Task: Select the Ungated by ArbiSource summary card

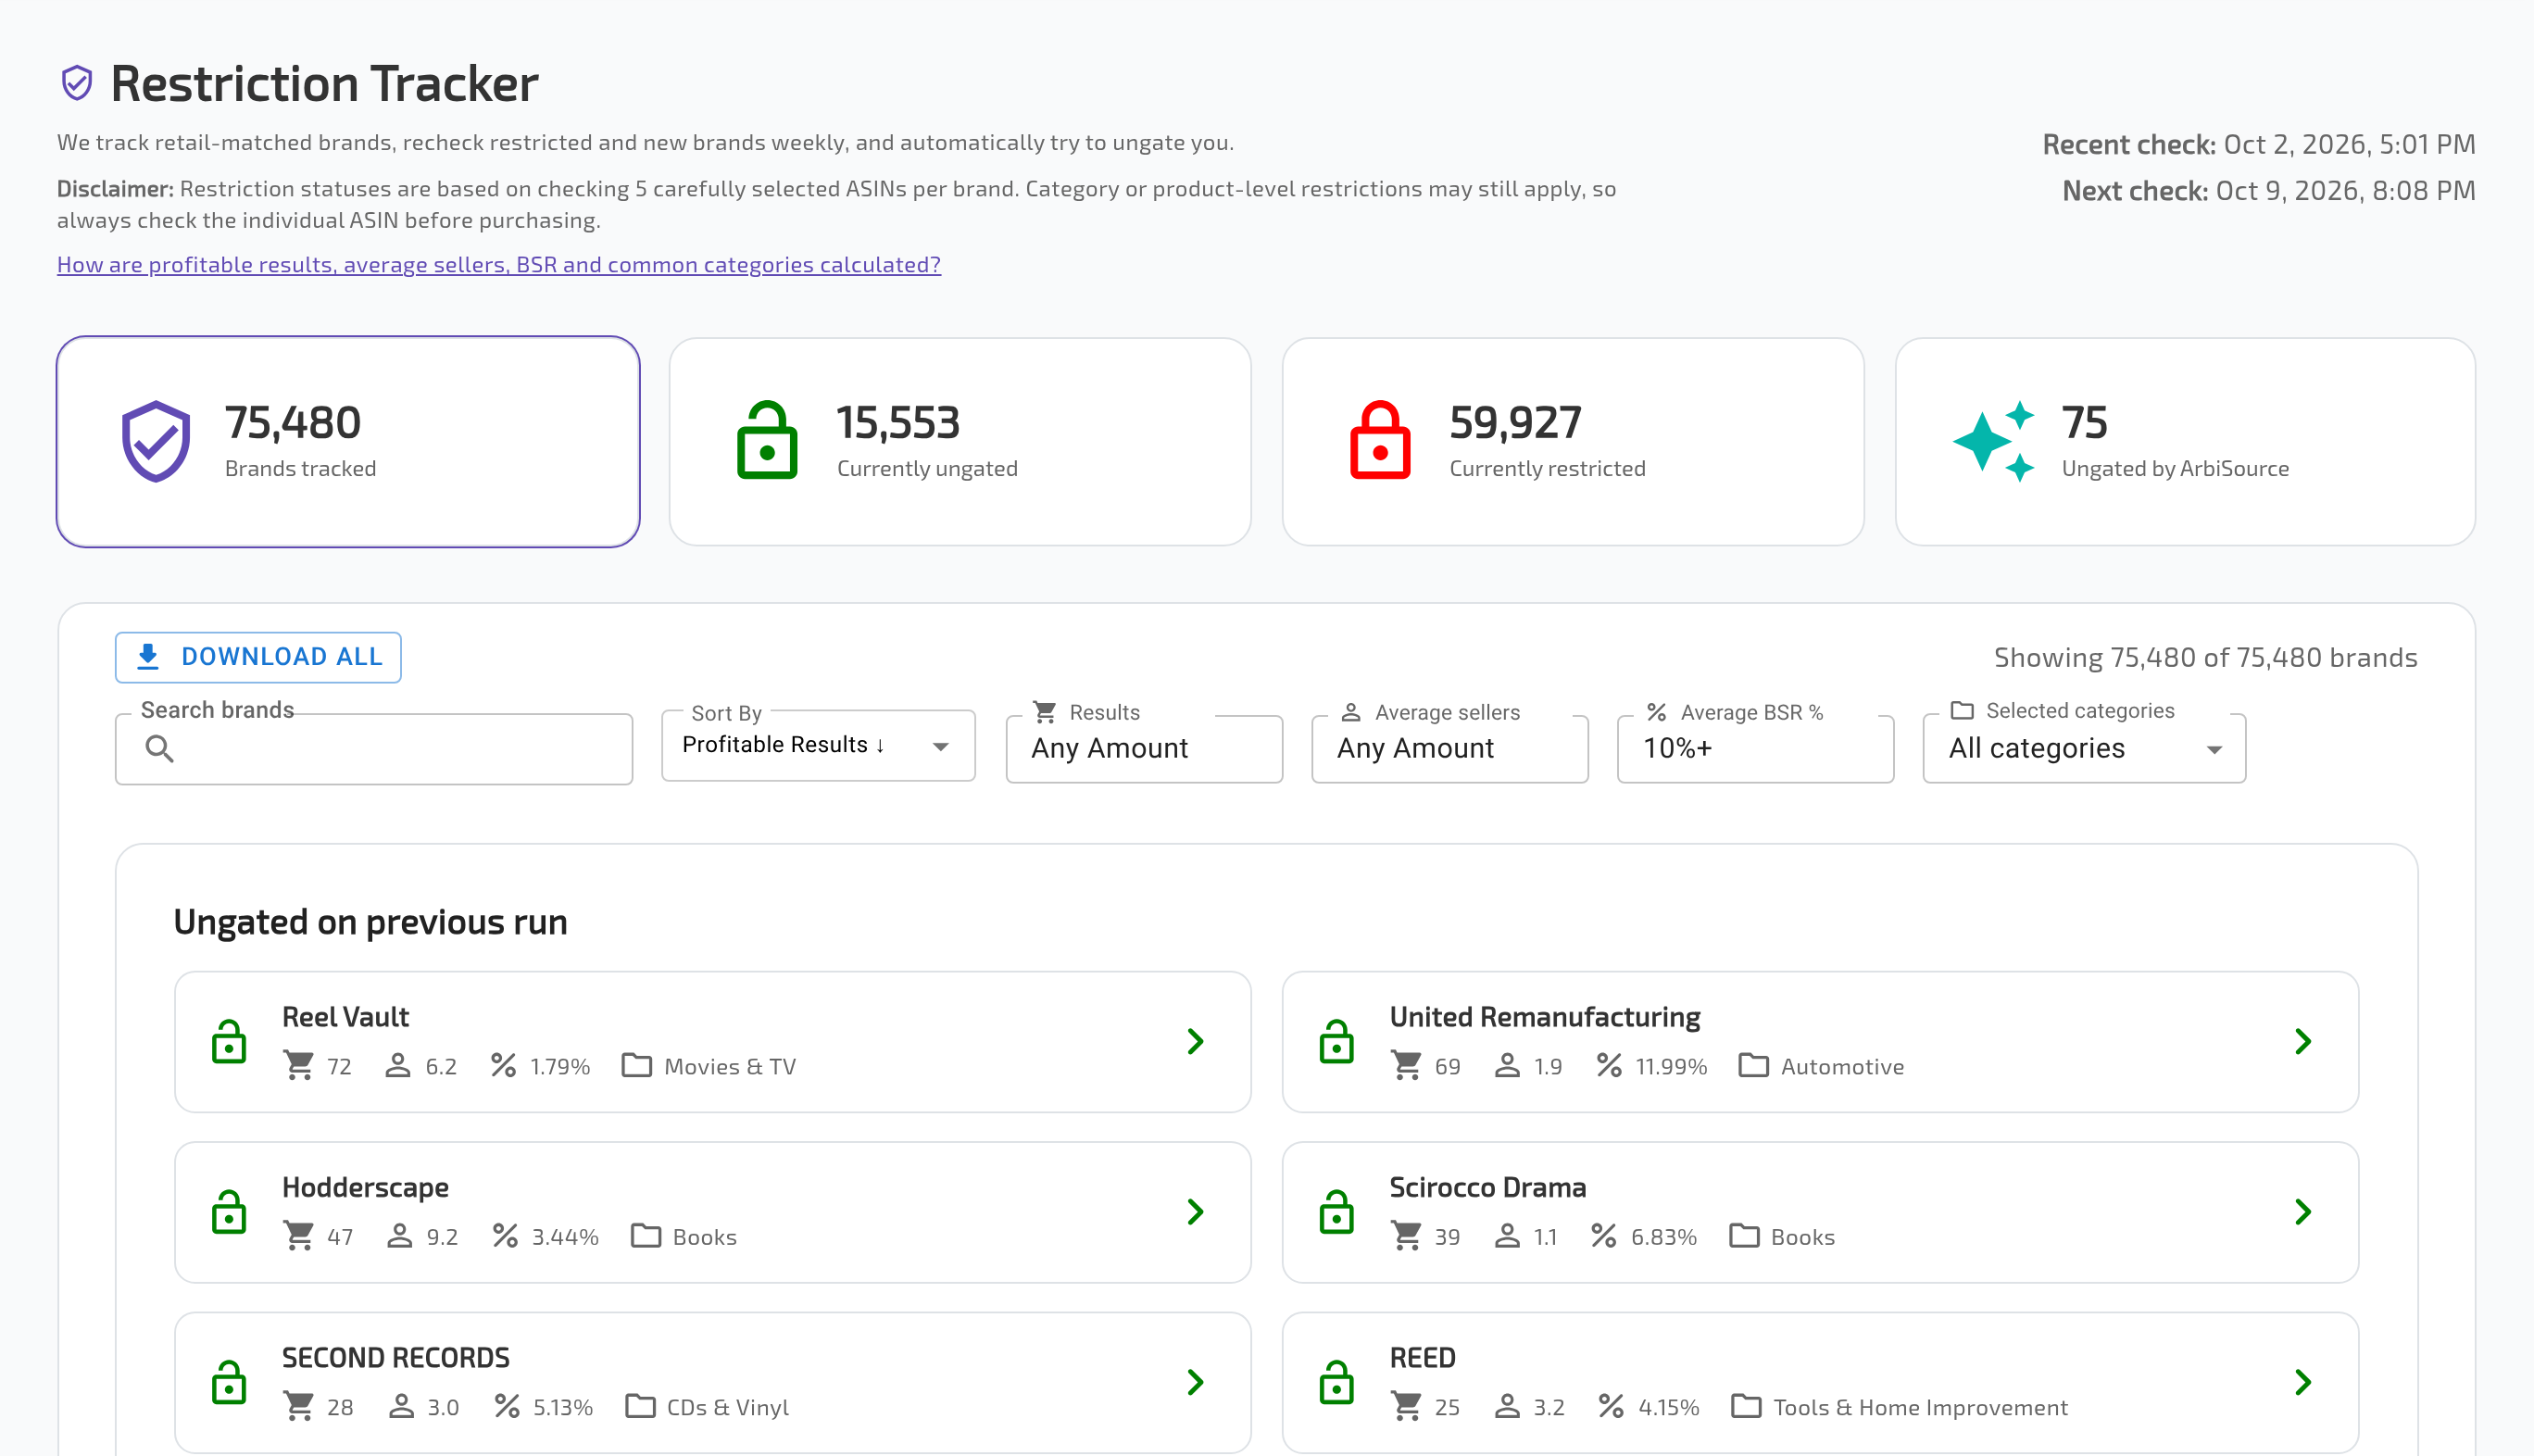Action: 2185,441
